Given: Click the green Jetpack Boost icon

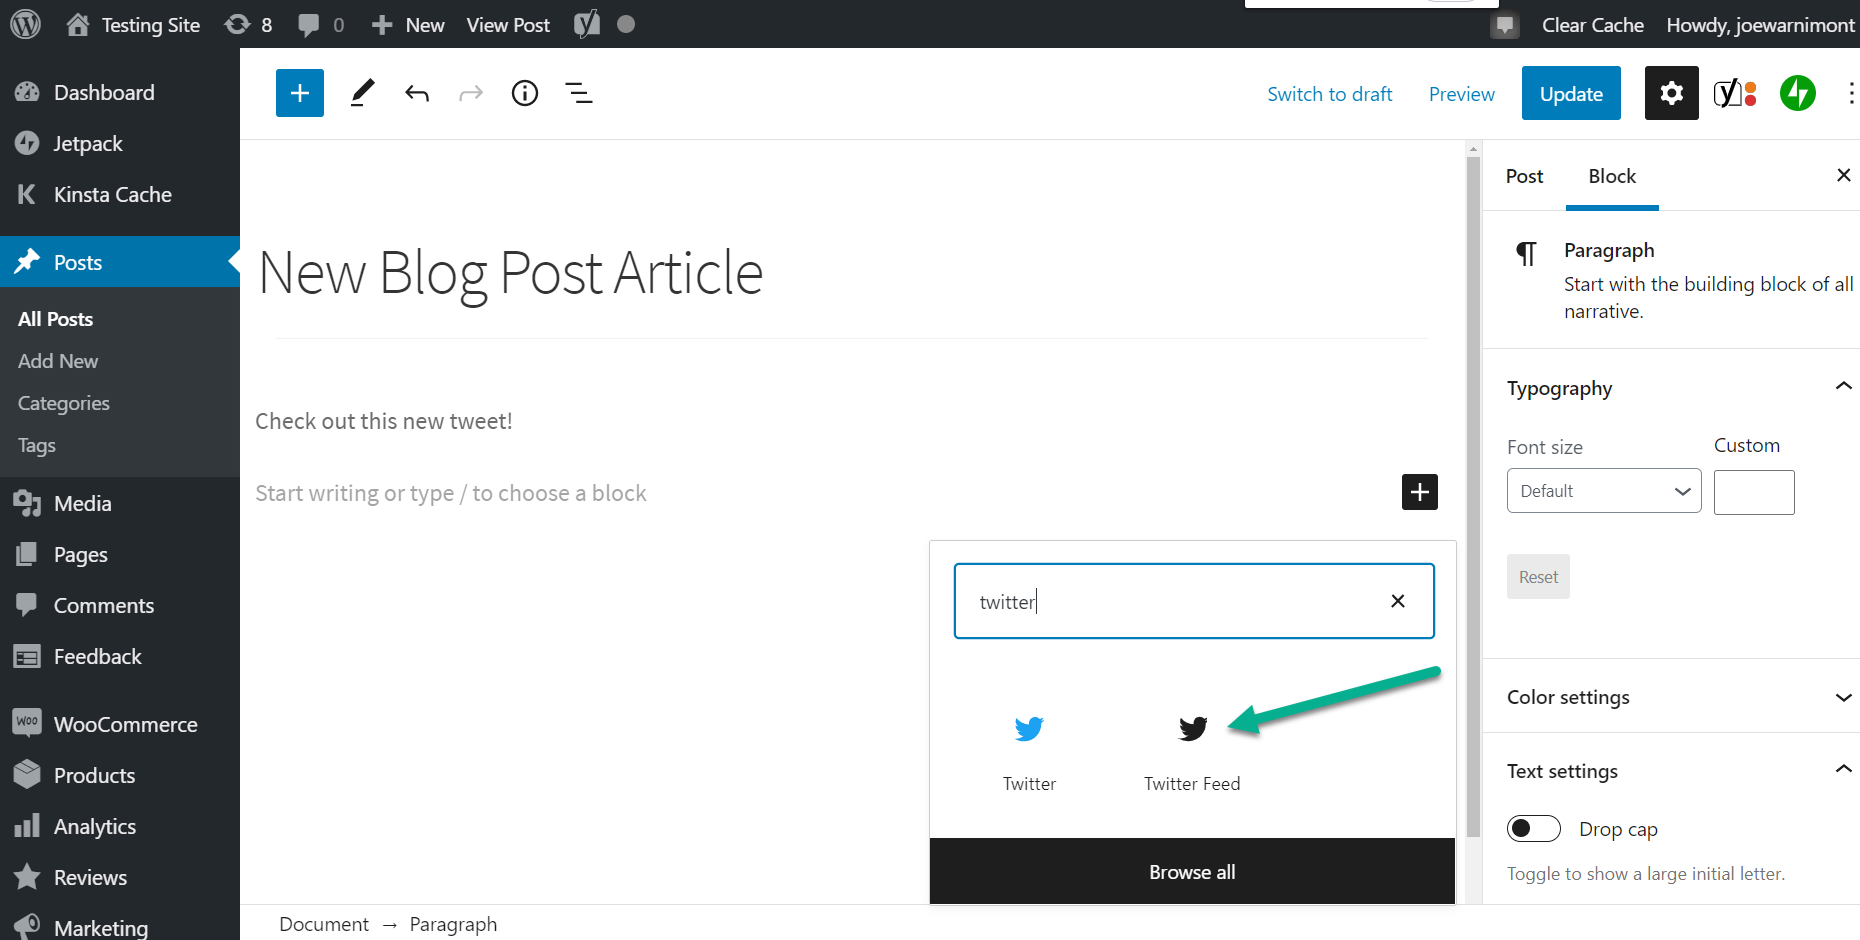Looking at the screenshot, I should [1797, 92].
